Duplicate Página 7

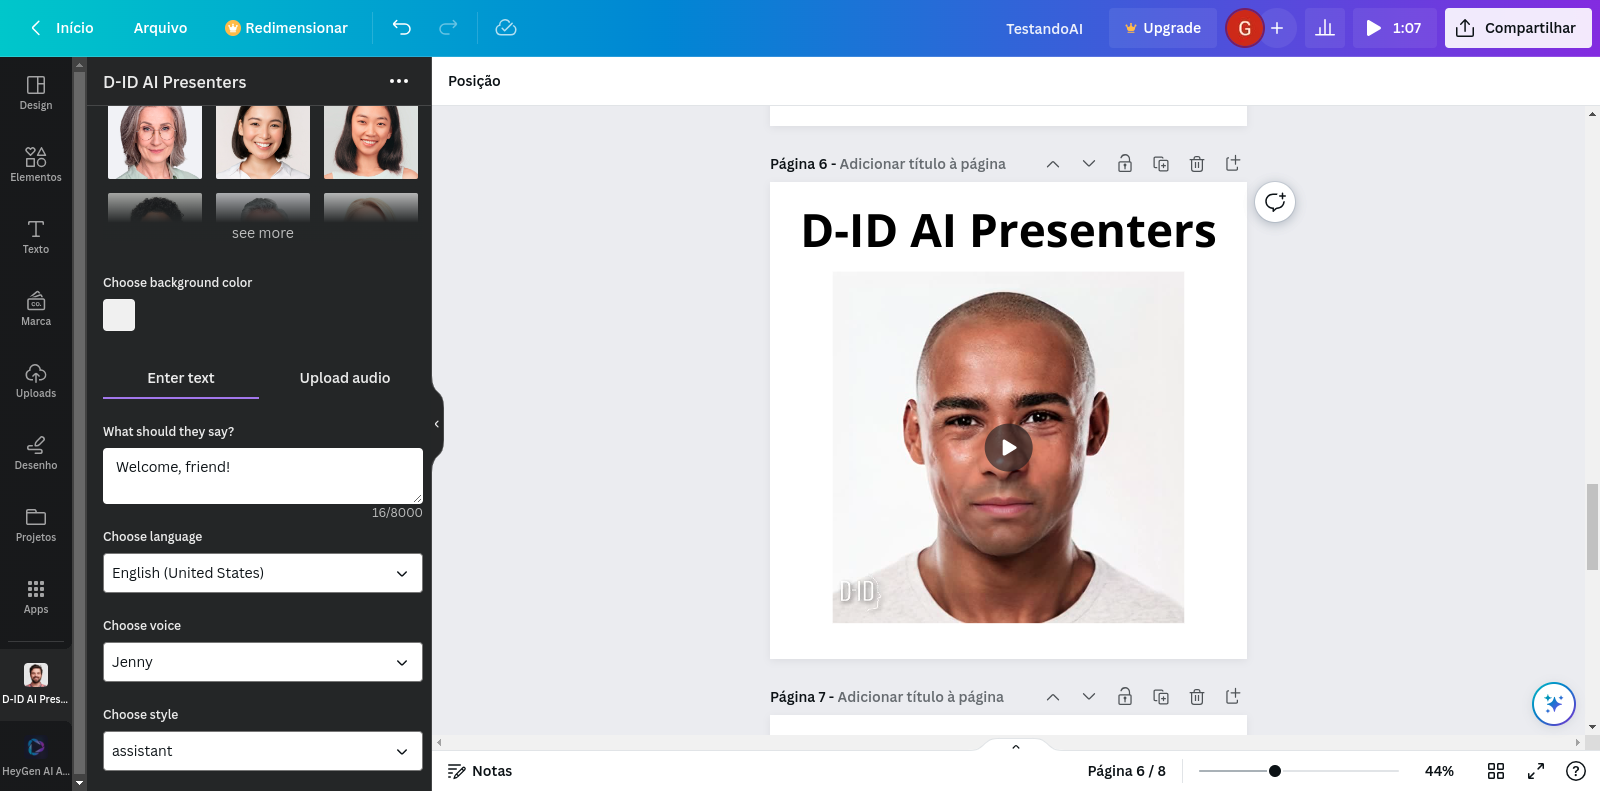click(x=1161, y=697)
